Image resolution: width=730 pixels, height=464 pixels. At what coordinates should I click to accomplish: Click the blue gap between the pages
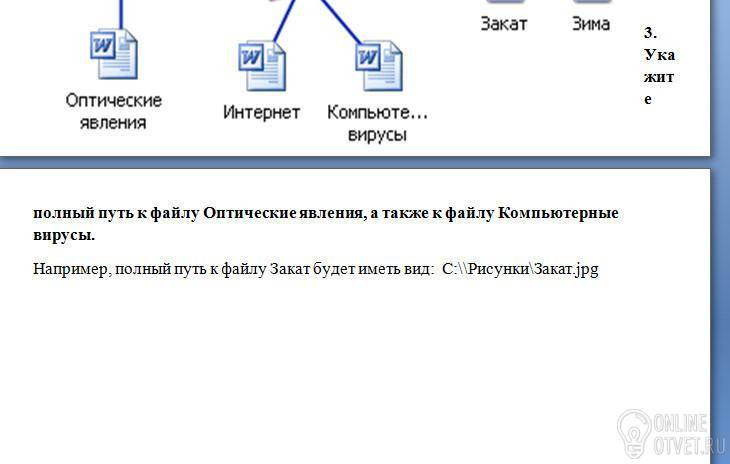pos(355,163)
